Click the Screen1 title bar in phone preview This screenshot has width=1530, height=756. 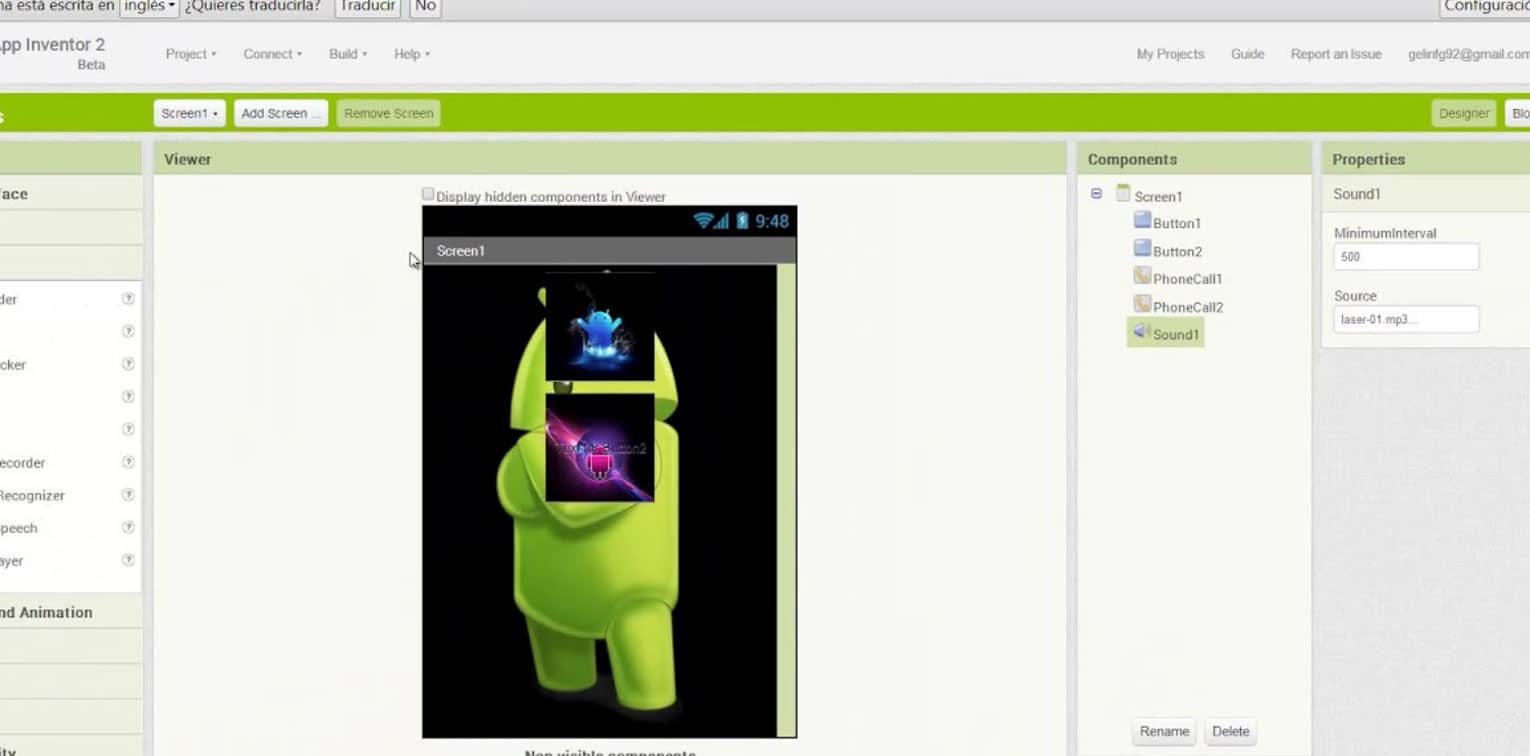[x=610, y=250]
